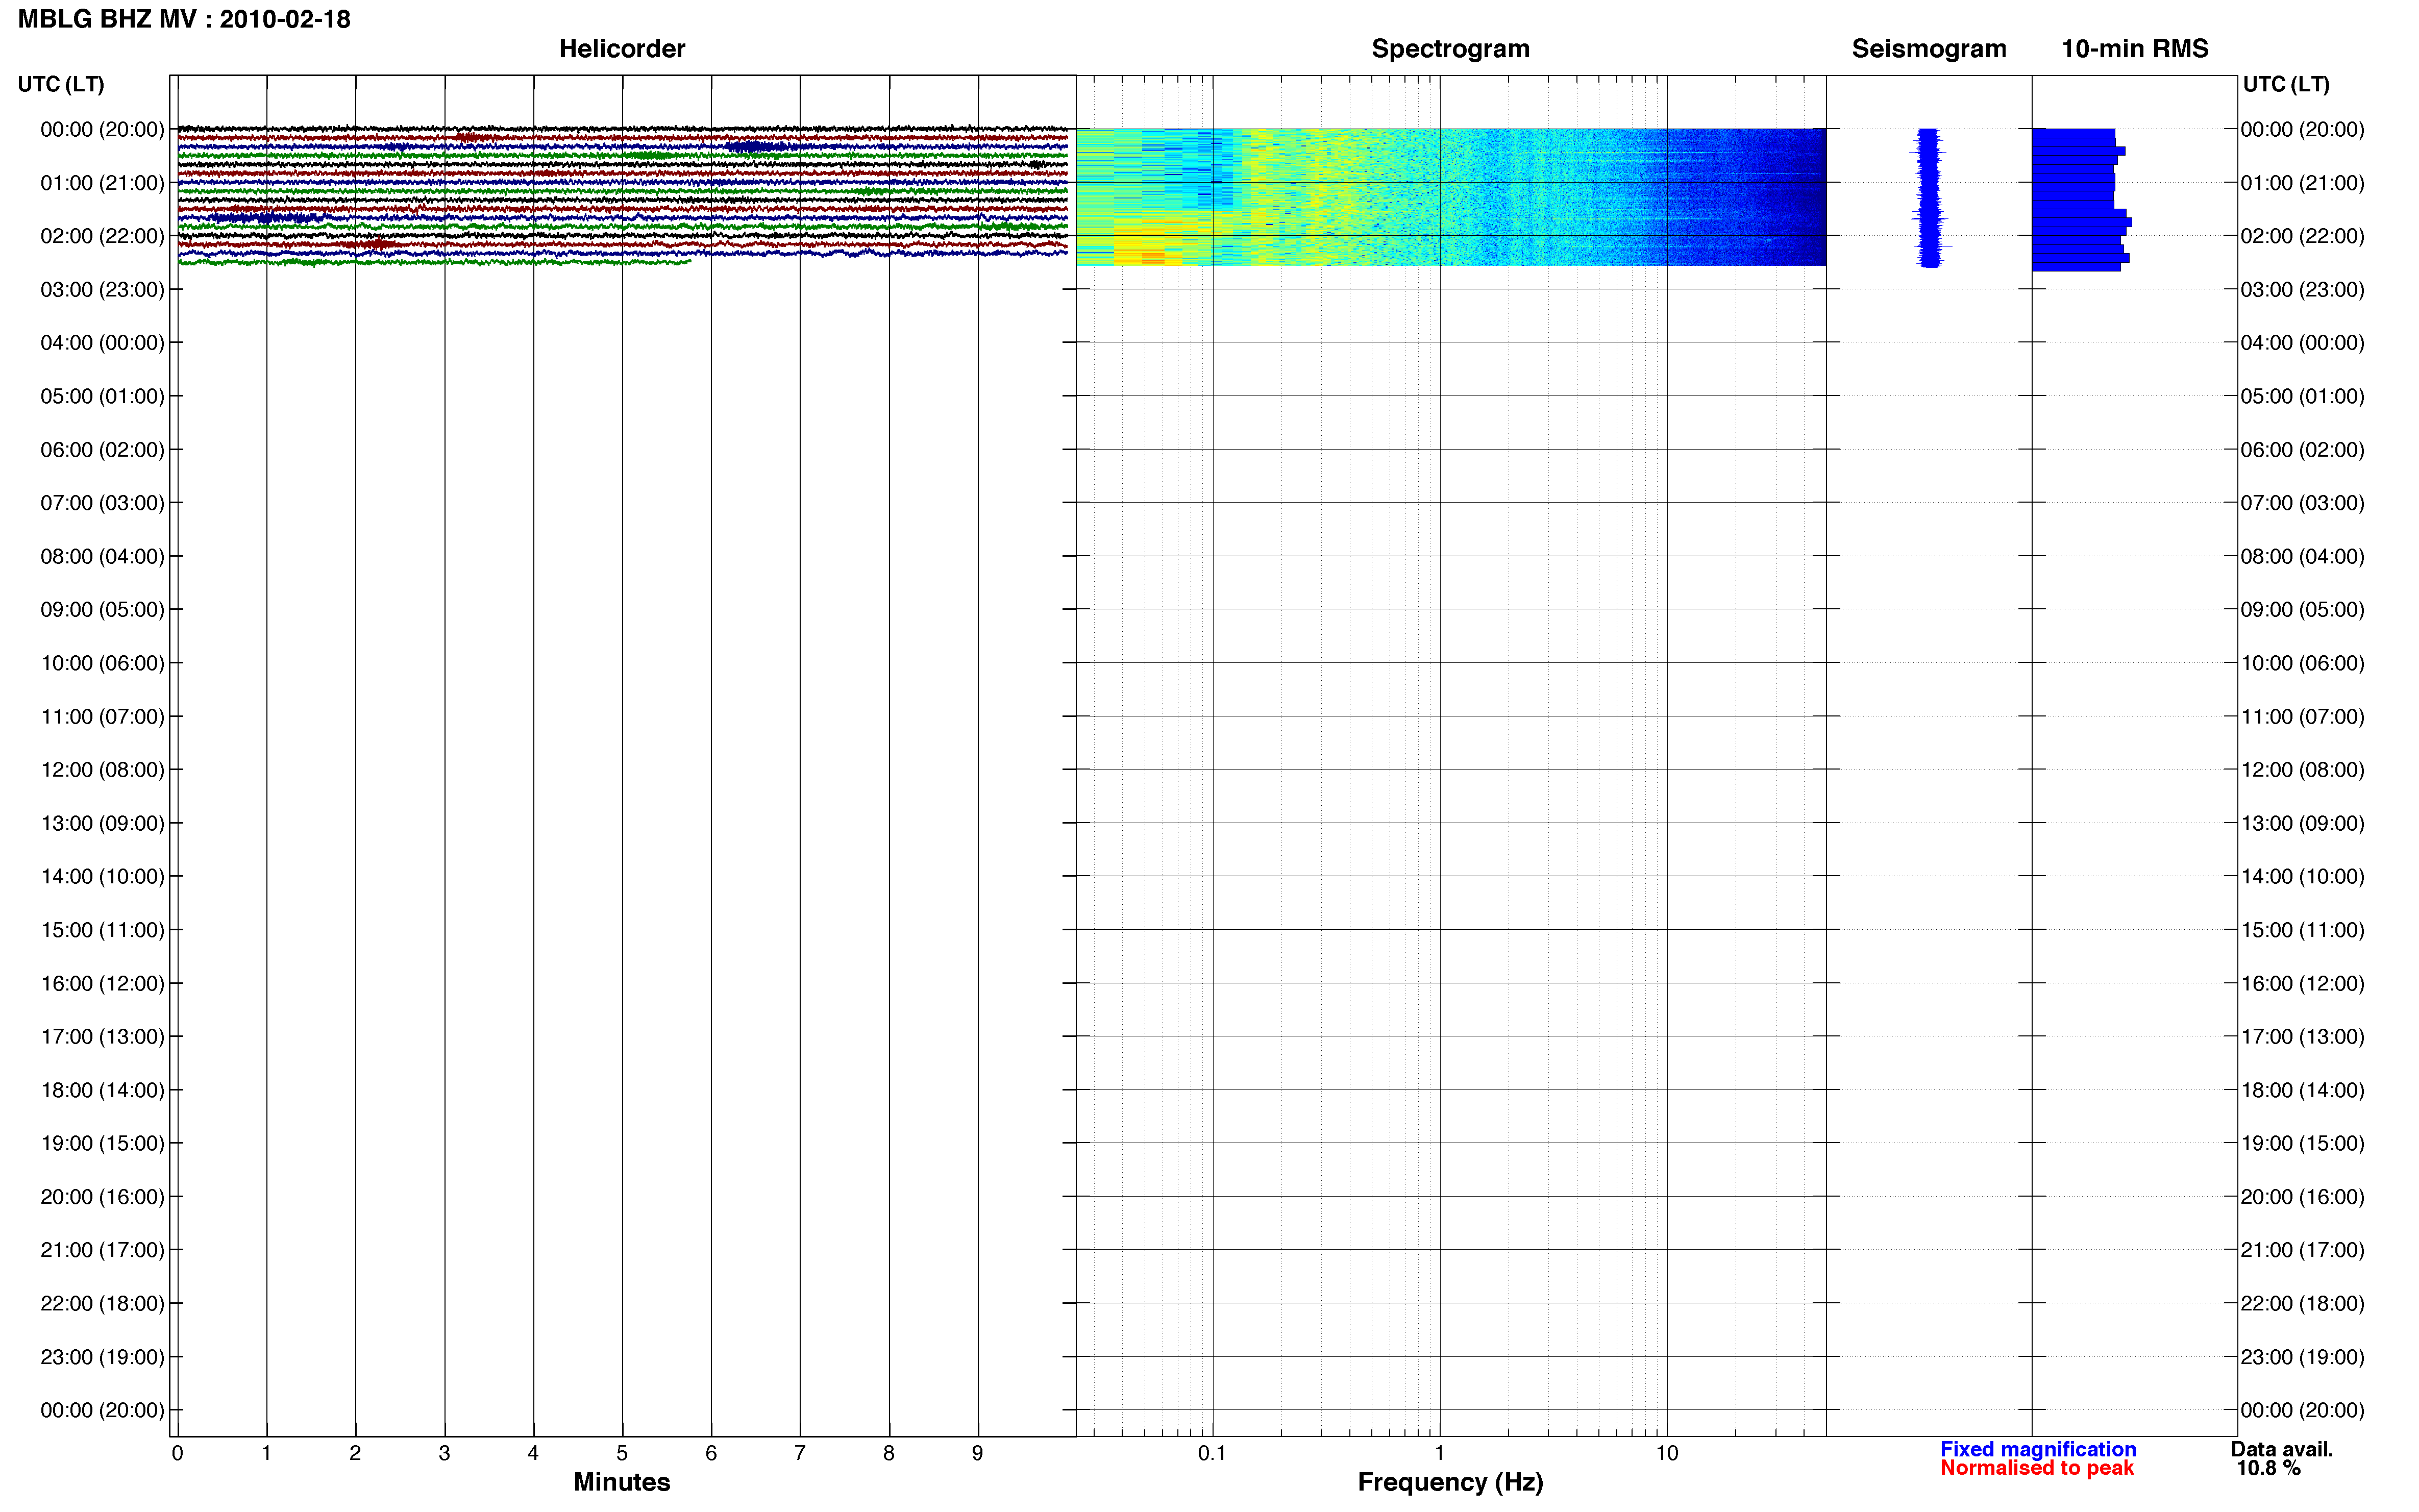The image size is (2419, 1512).
Task: Click the red Normalised to peak legend text
Action: coord(2036,1467)
